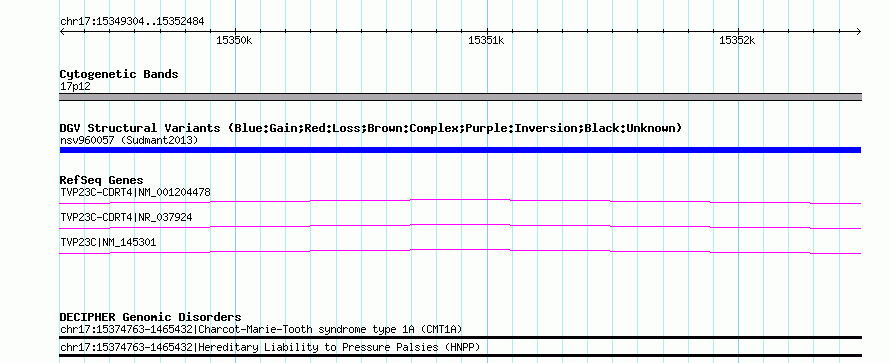Select the magenta NM_001204478 transcript line
The image size is (890, 363).
[x=460, y=201]
